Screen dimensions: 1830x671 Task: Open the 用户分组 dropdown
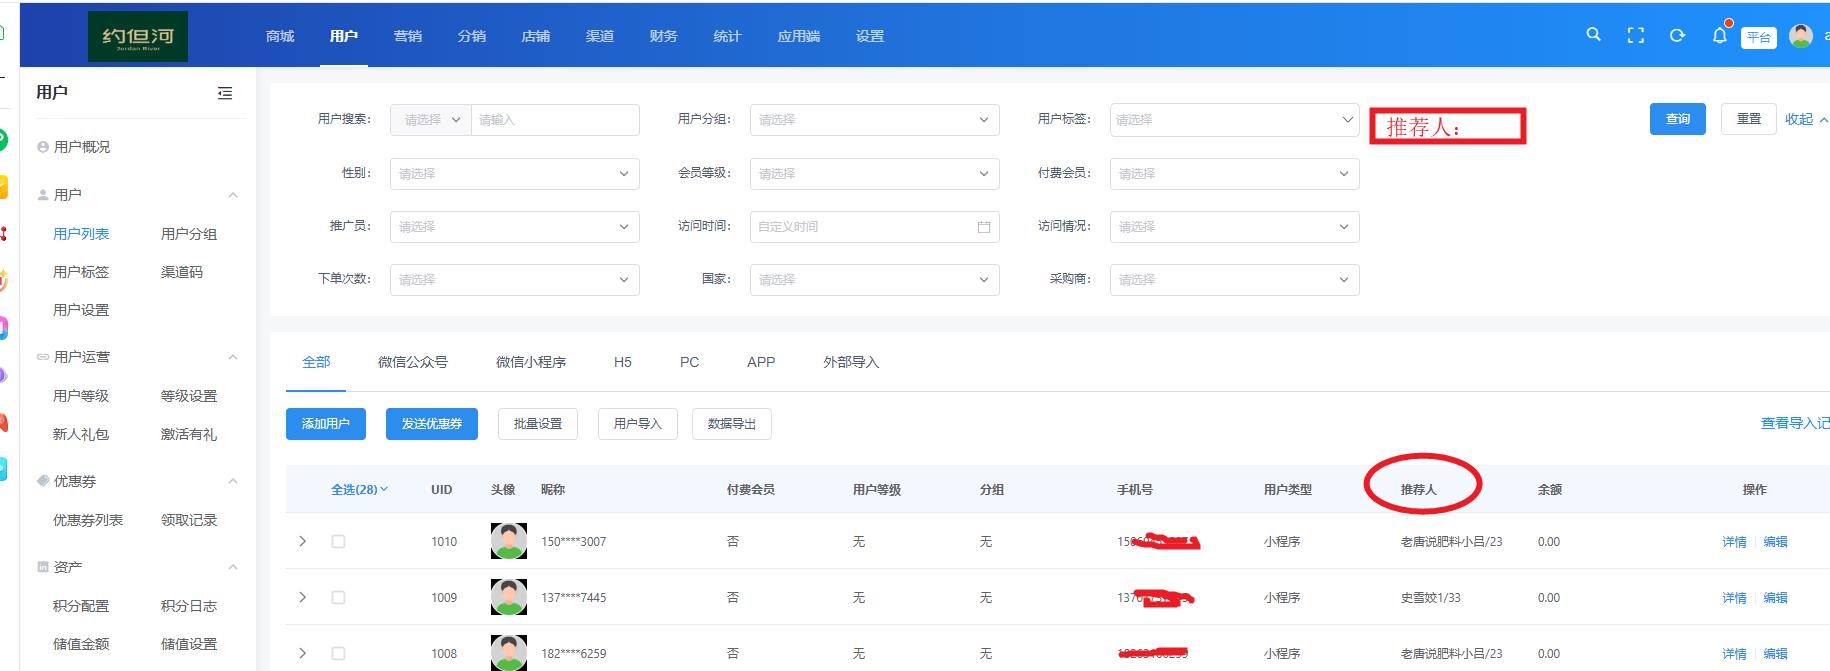click(x=874, y=120)
